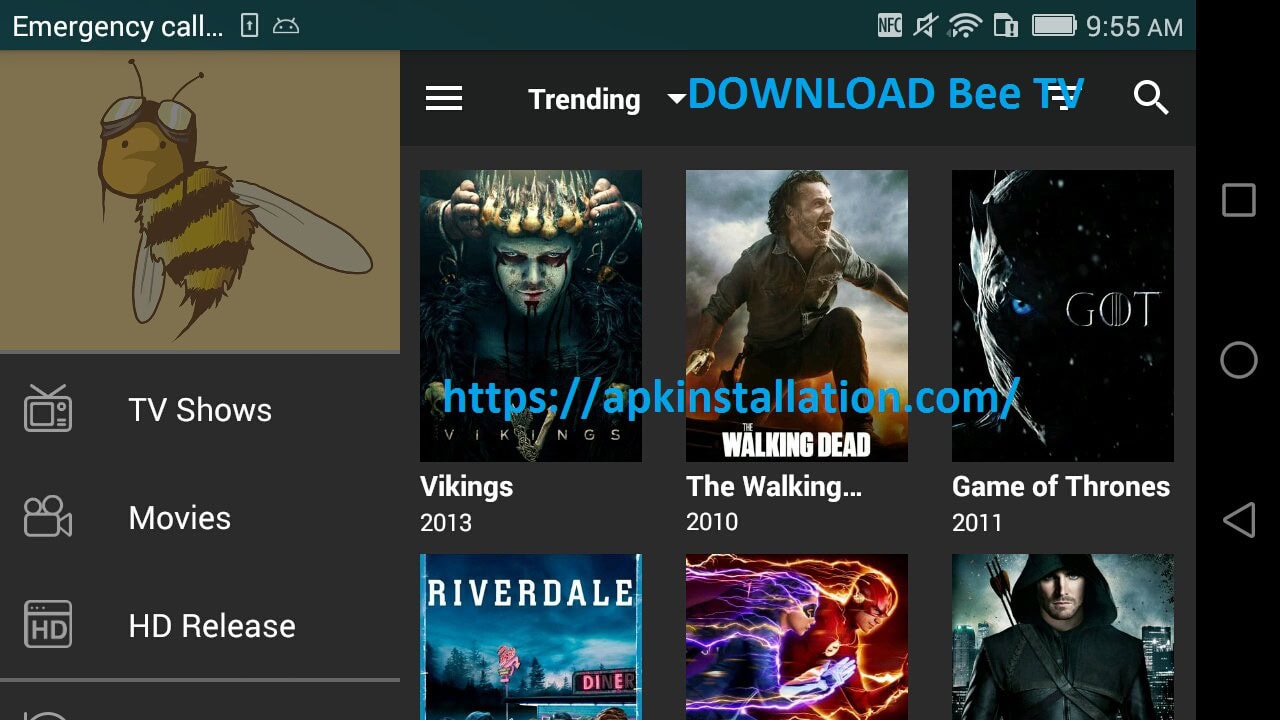Open The Walking Dead poster
This screenshot has width=1280, height=720.
797,316
